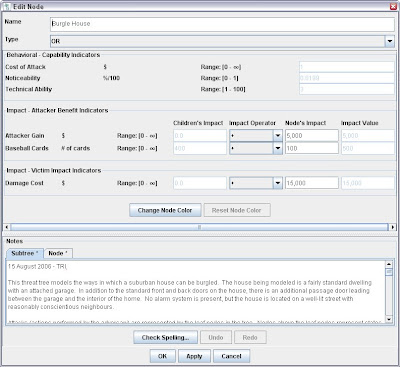Click the Type dropdown arrow button
Screen dimensions: 400x367
pyautogui.click(x=390, y=41)
